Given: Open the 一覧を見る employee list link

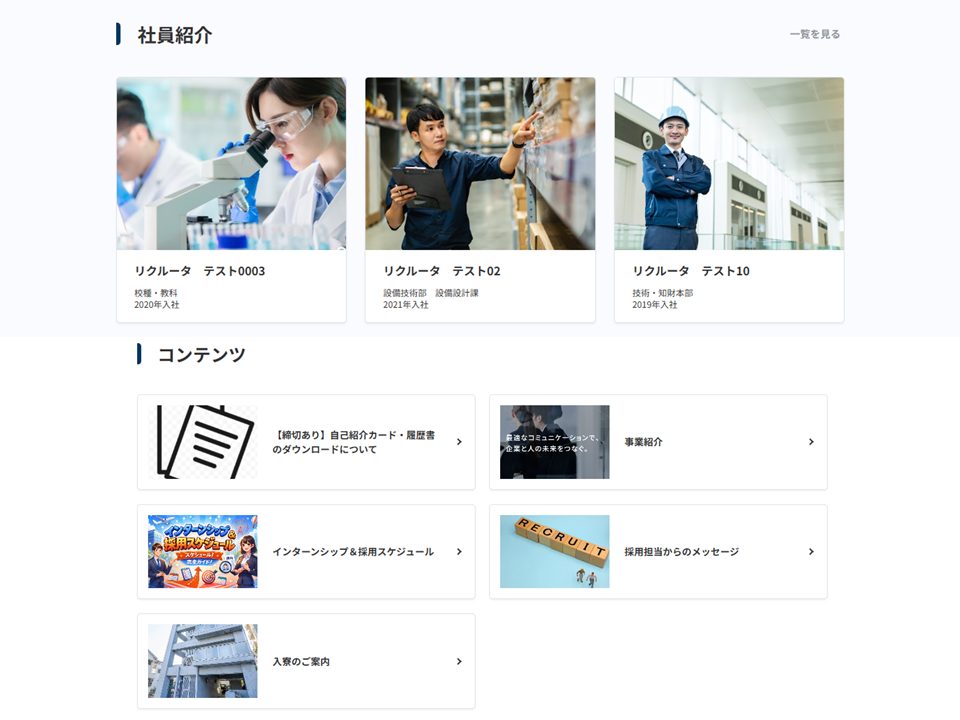Looking at the screenshot, I should (812, 33).
